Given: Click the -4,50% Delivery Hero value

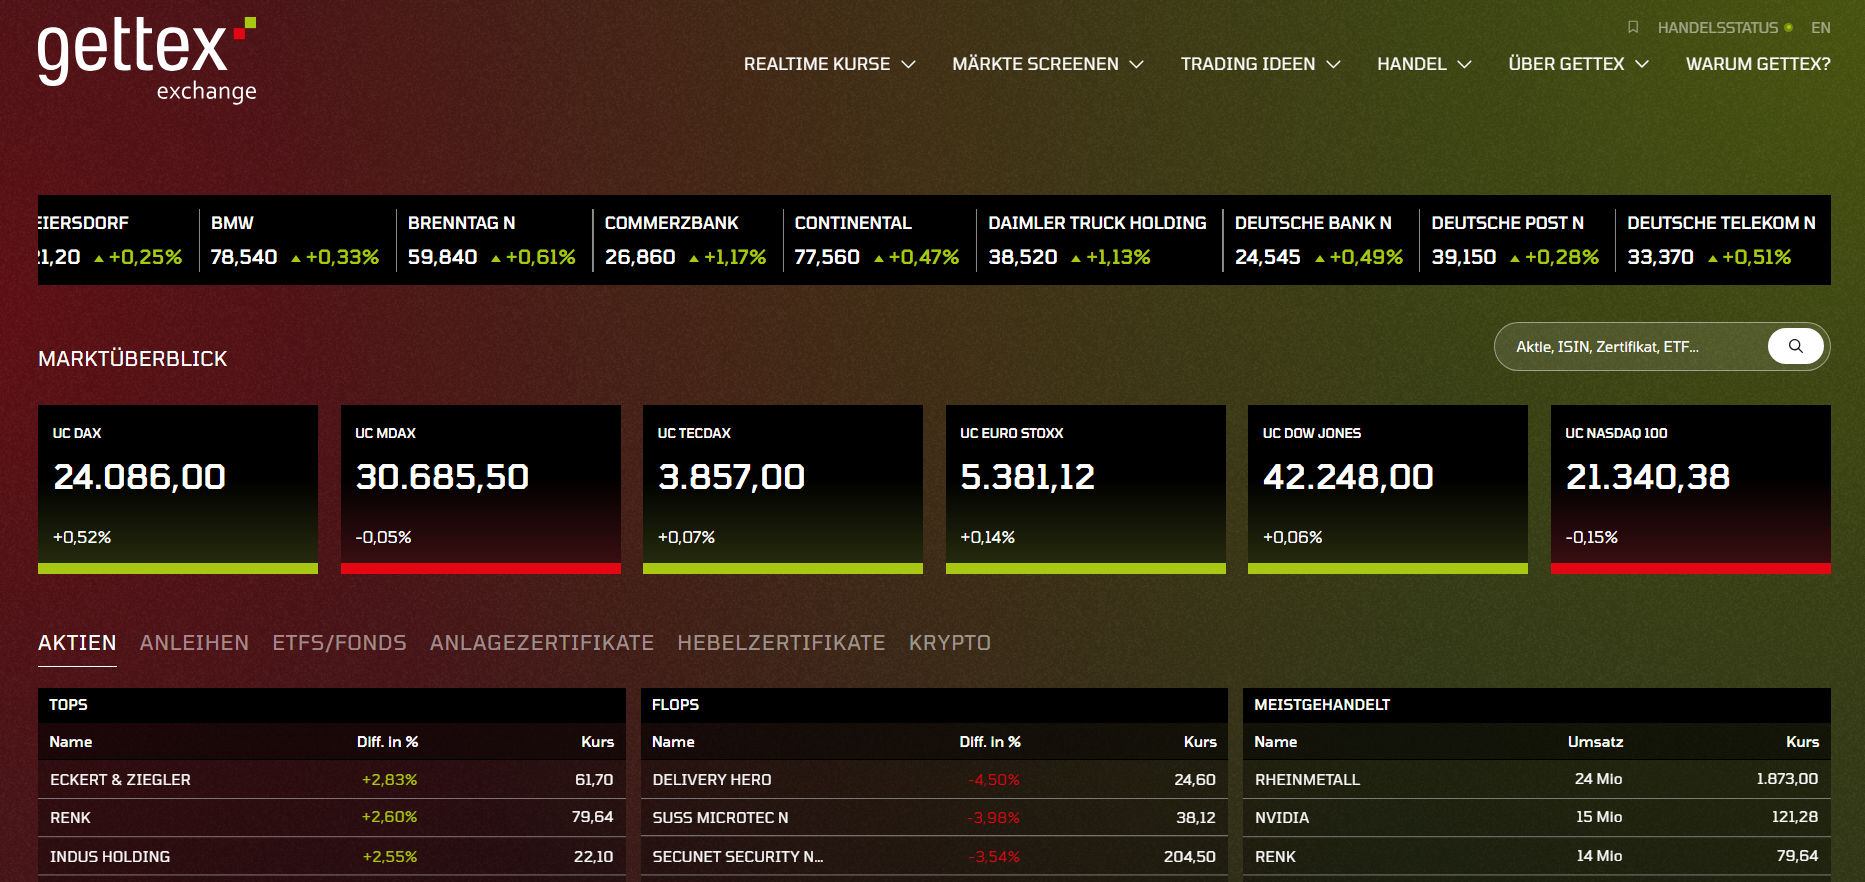Looking at the screenshot, I should point(994,780).
